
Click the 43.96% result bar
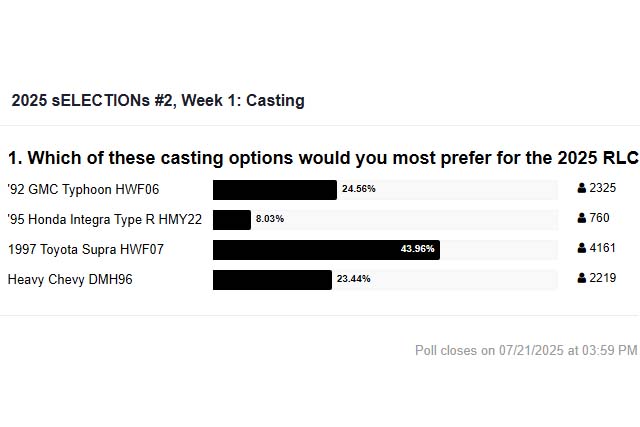(326, 250)
